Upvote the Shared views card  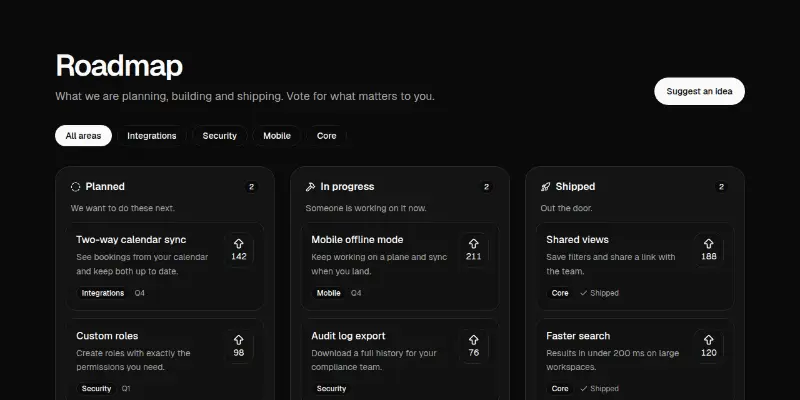coord(709,249)
